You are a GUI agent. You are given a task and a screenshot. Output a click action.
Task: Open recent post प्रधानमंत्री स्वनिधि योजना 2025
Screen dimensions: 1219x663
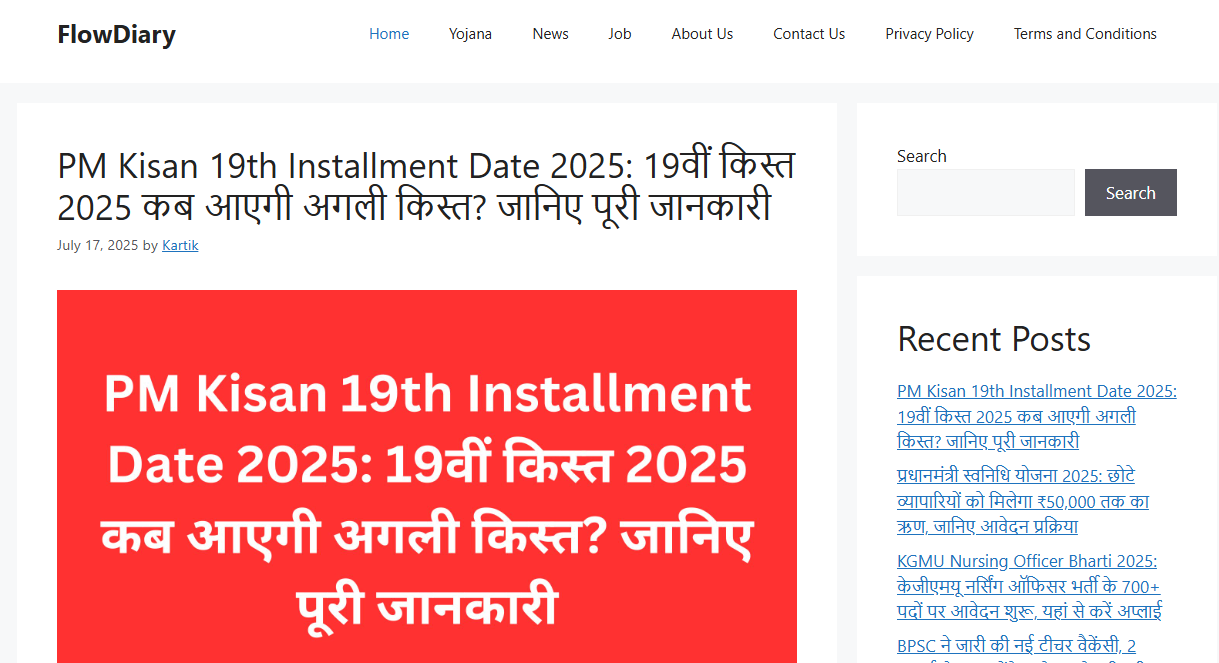coord(1023,501)
